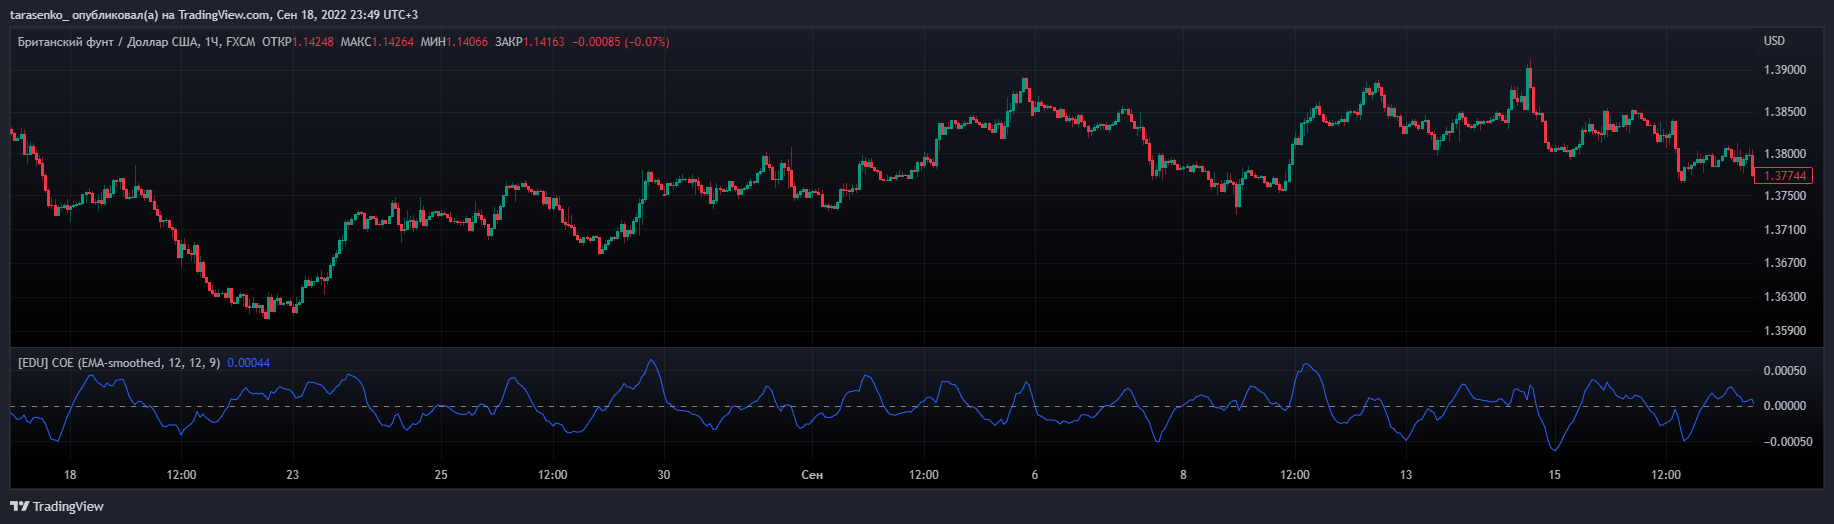This screenshot has width=1834, height=524.
Task: Click the 0.00050 indicator axis label
Action: [x=1785, y=371]
